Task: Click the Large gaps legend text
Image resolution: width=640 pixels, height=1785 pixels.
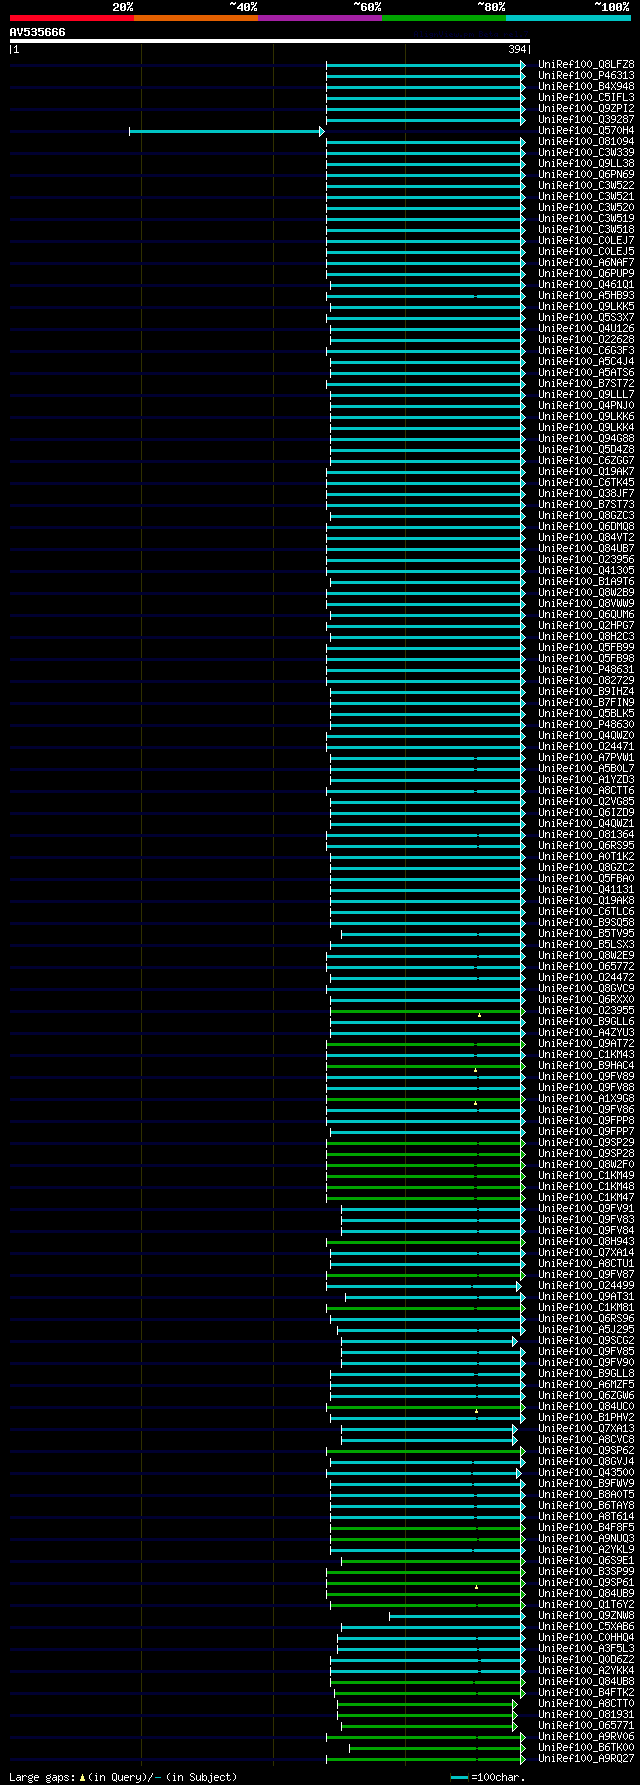Action: point(123,1777)
